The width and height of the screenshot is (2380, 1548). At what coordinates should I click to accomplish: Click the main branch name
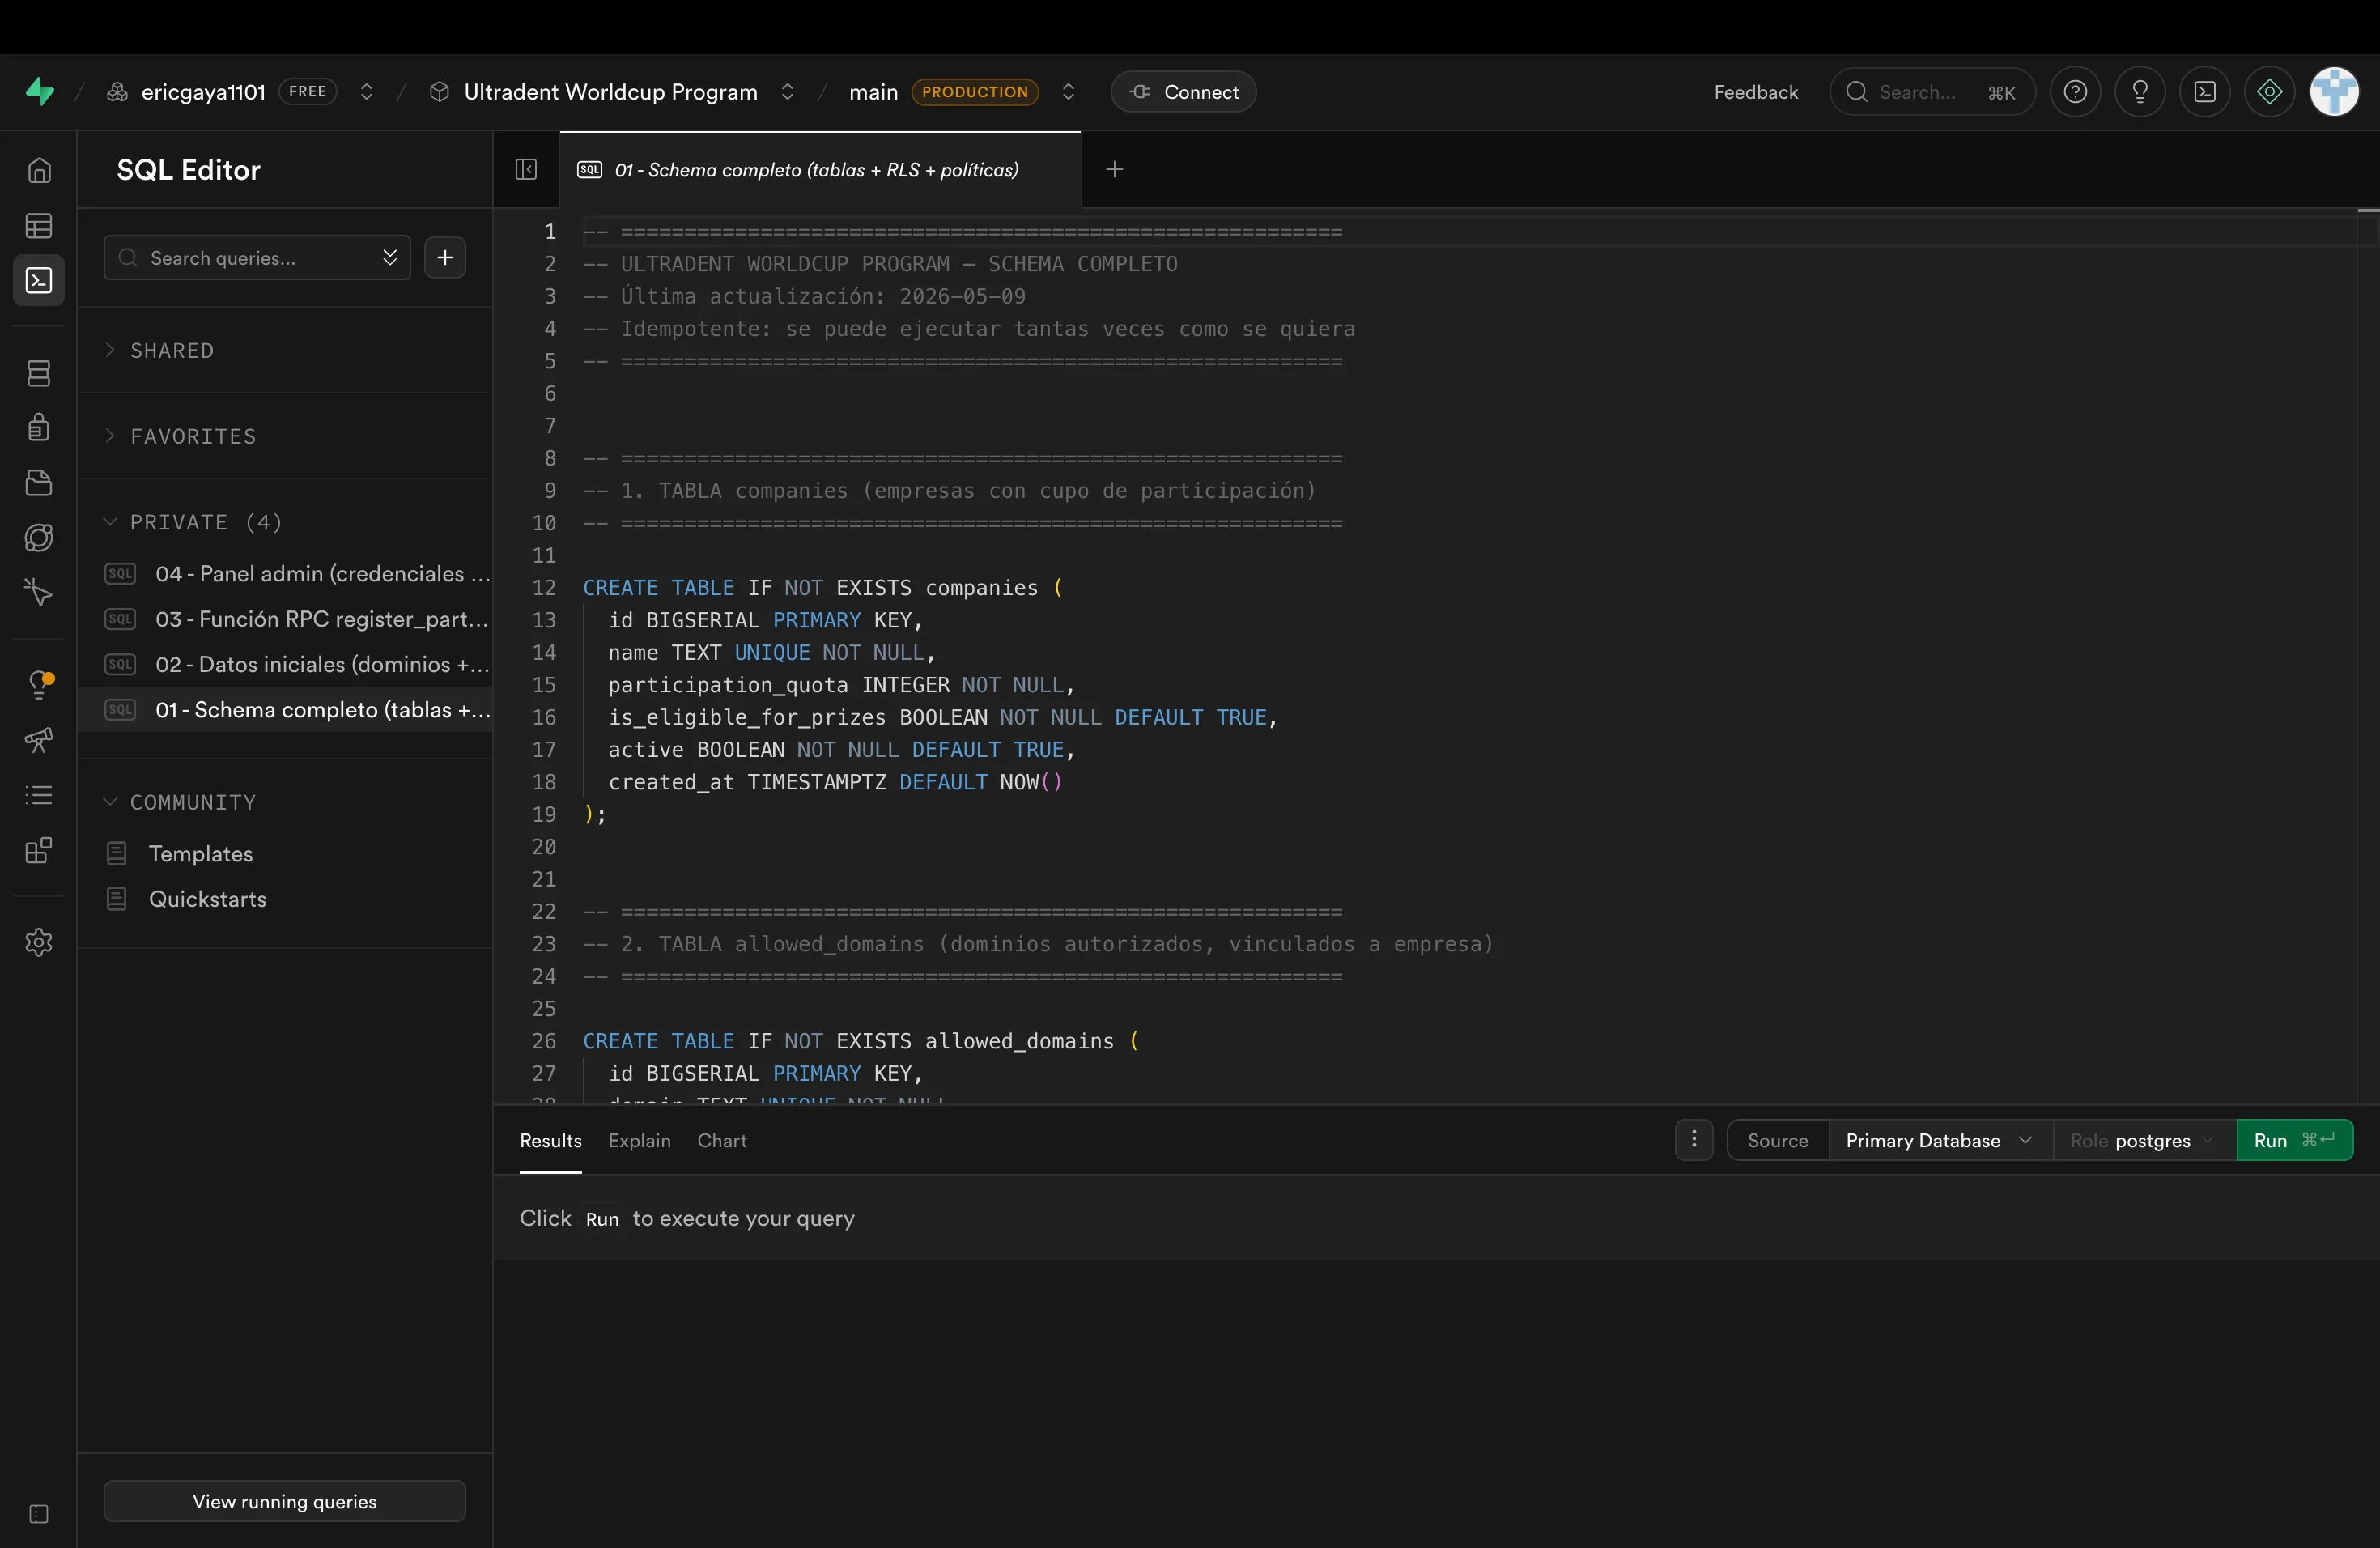[874, 92]
